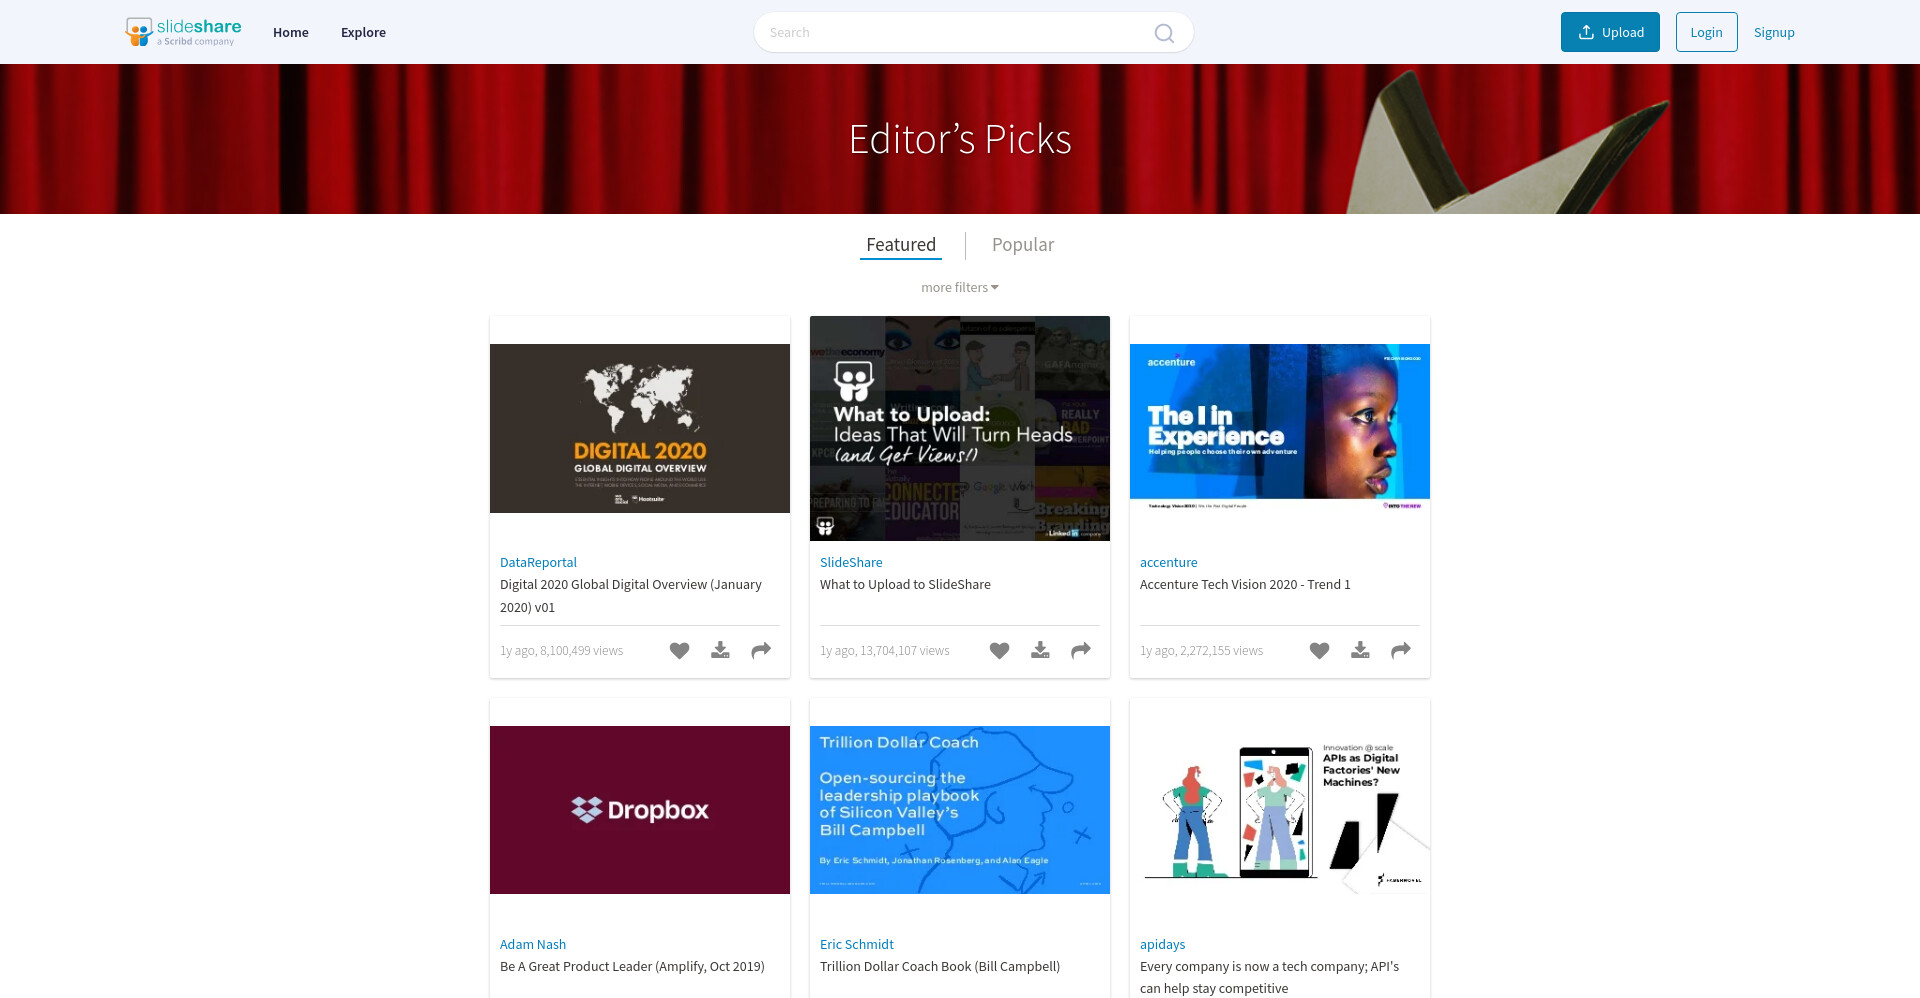The width and height of the screenshot is (1920, 998).
Task: Open The I in Experience thumbnail
Action: [1280, 428]
